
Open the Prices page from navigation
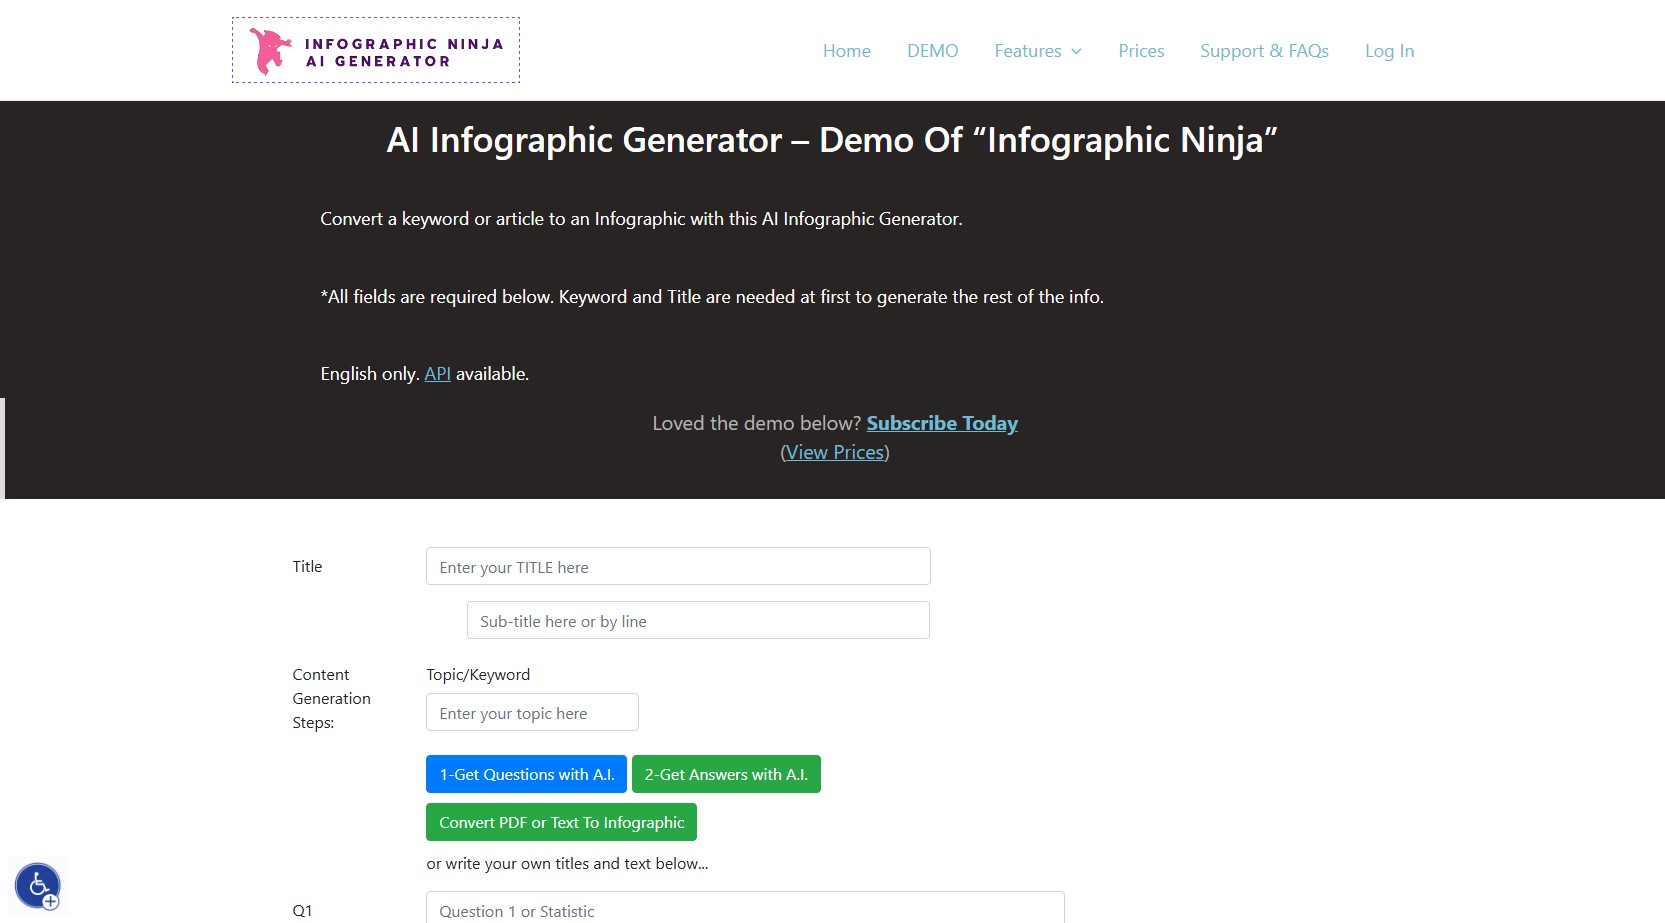coord(1141,51)
